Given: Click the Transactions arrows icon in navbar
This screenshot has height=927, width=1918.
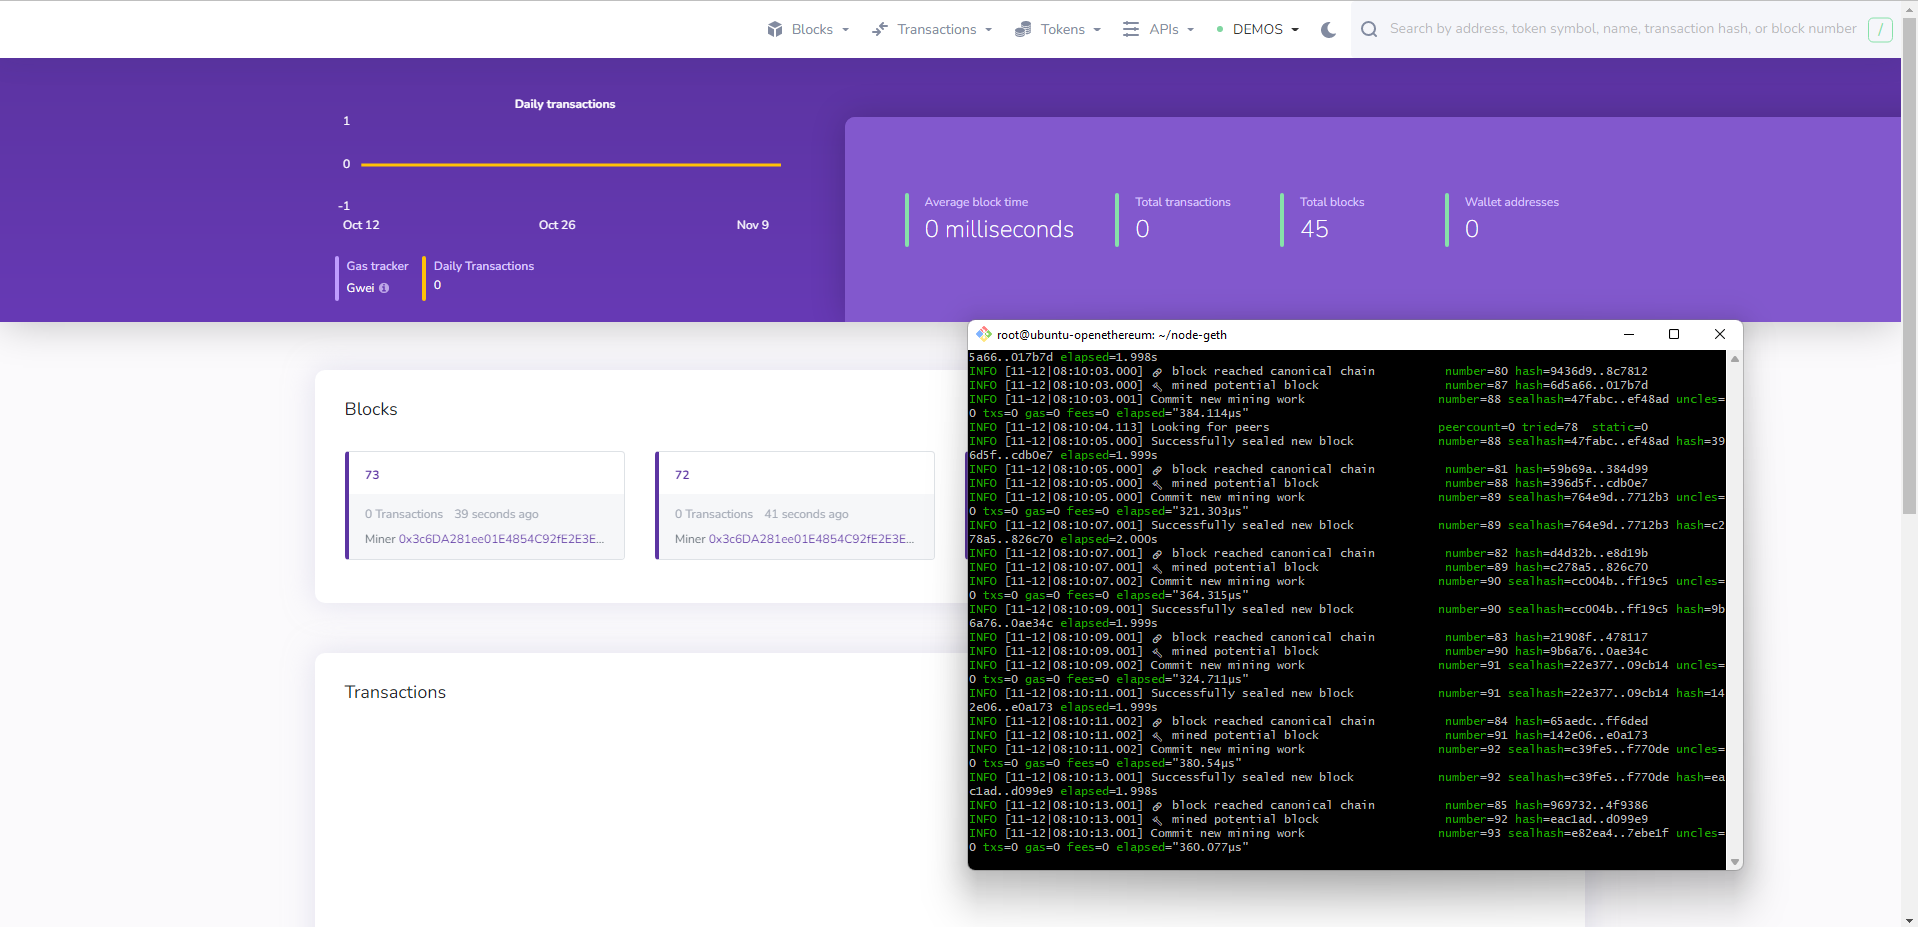Looking at the screenshot, I should (x=880, y=29).
